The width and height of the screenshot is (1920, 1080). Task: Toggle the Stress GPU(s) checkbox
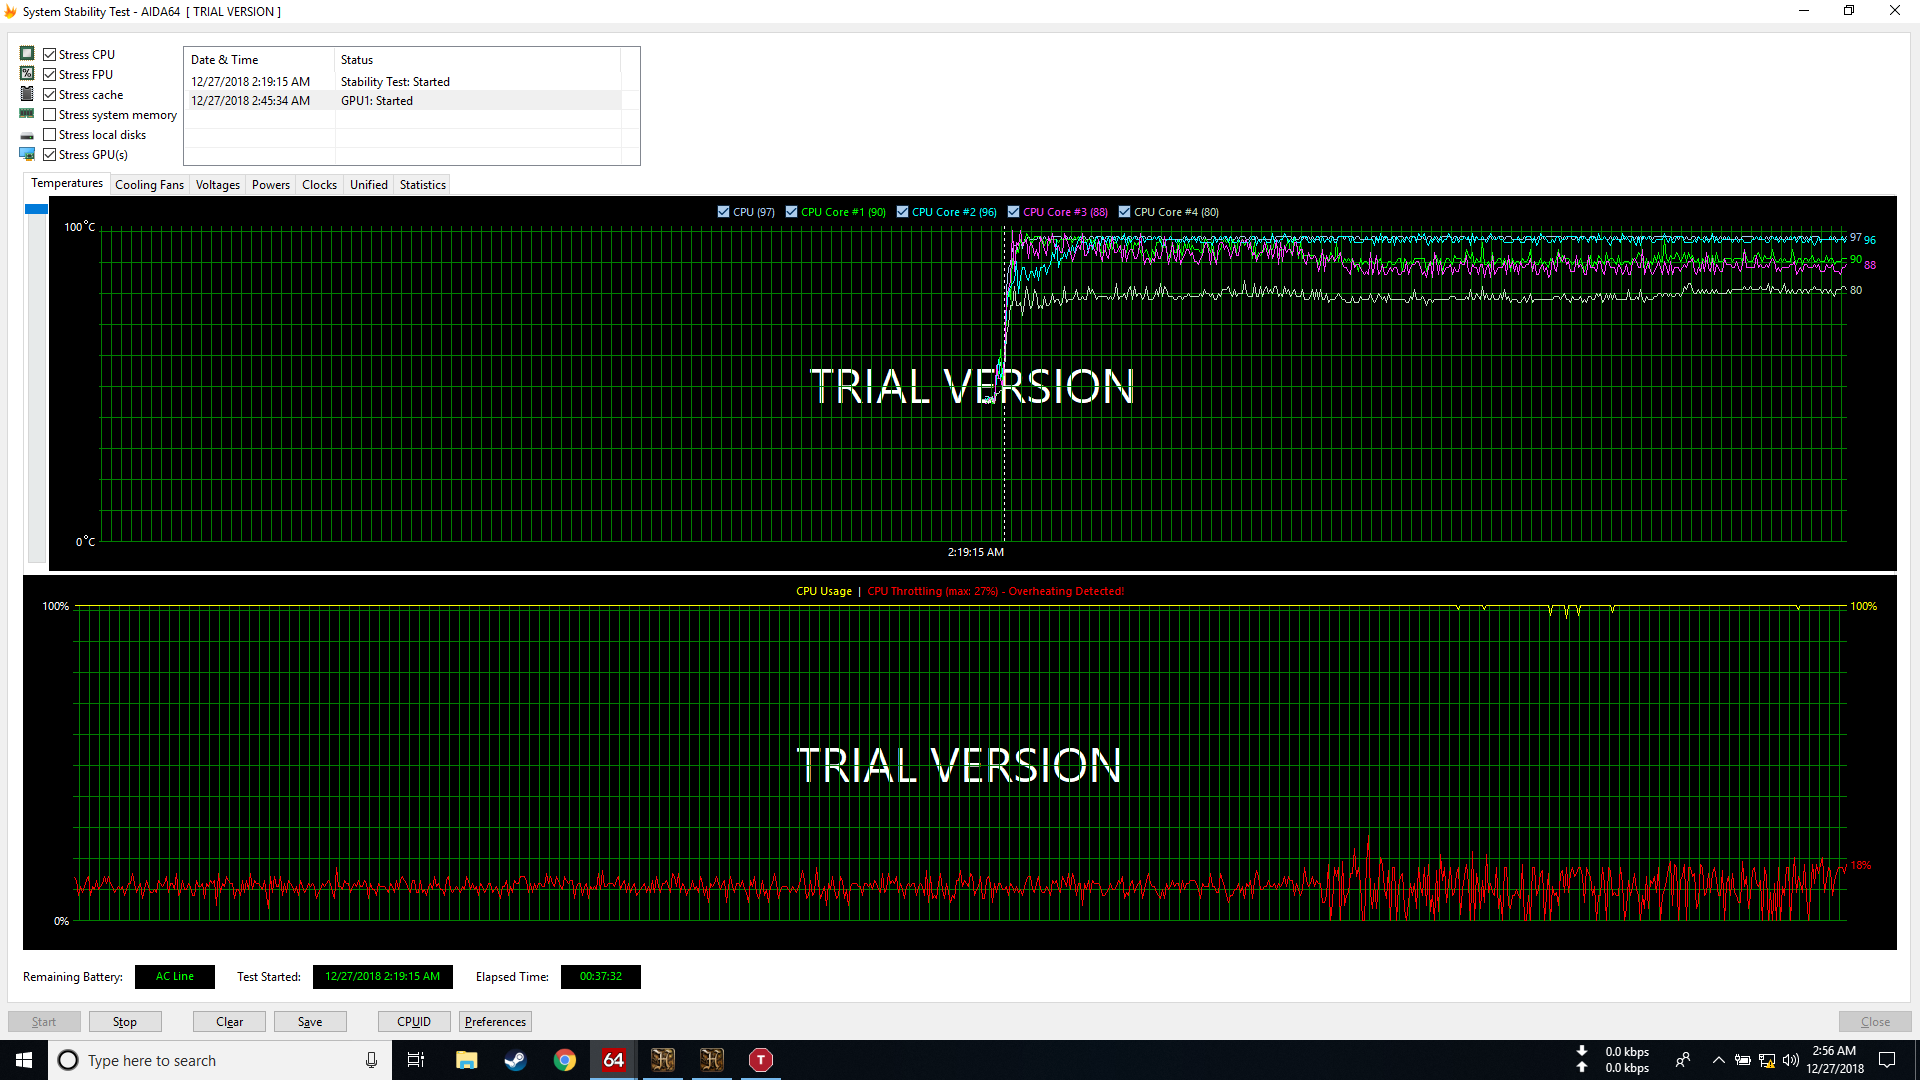point(49,155)
